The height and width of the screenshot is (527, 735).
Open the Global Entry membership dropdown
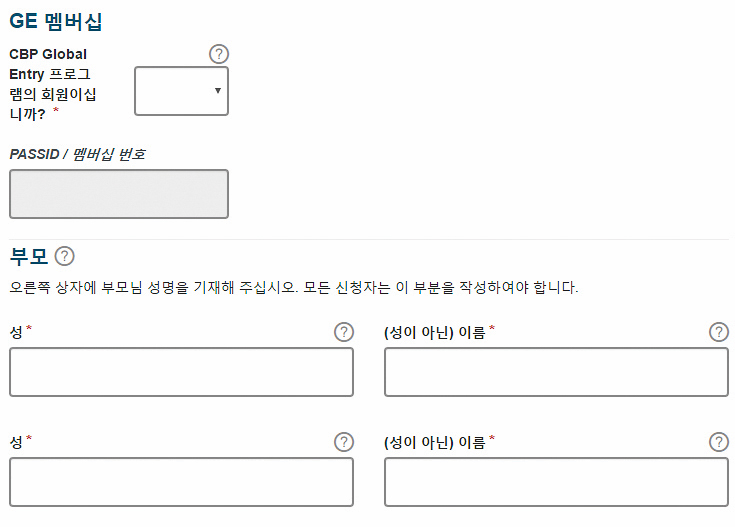pos(181,91)
